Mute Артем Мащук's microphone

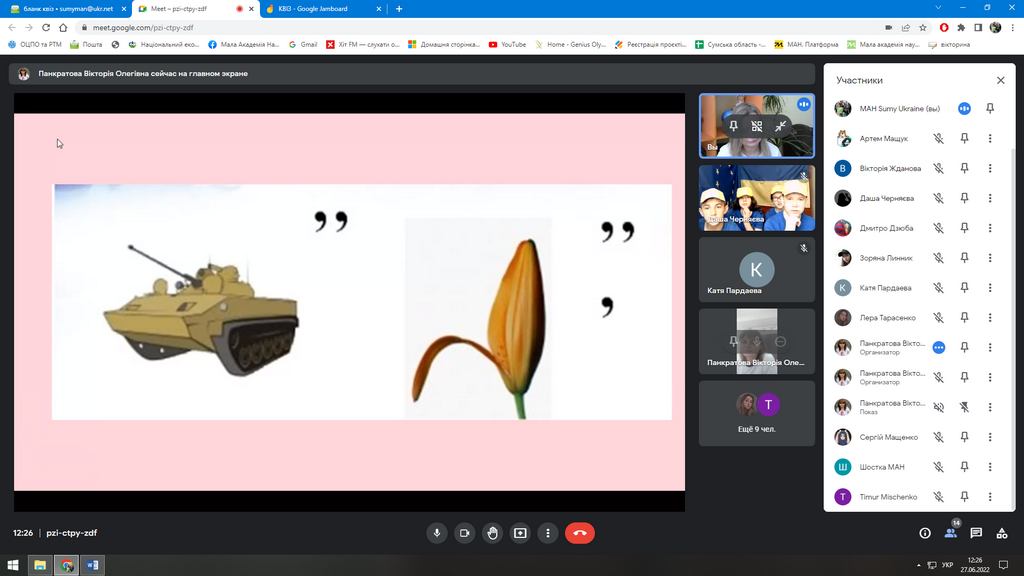[x=938, y=139]
